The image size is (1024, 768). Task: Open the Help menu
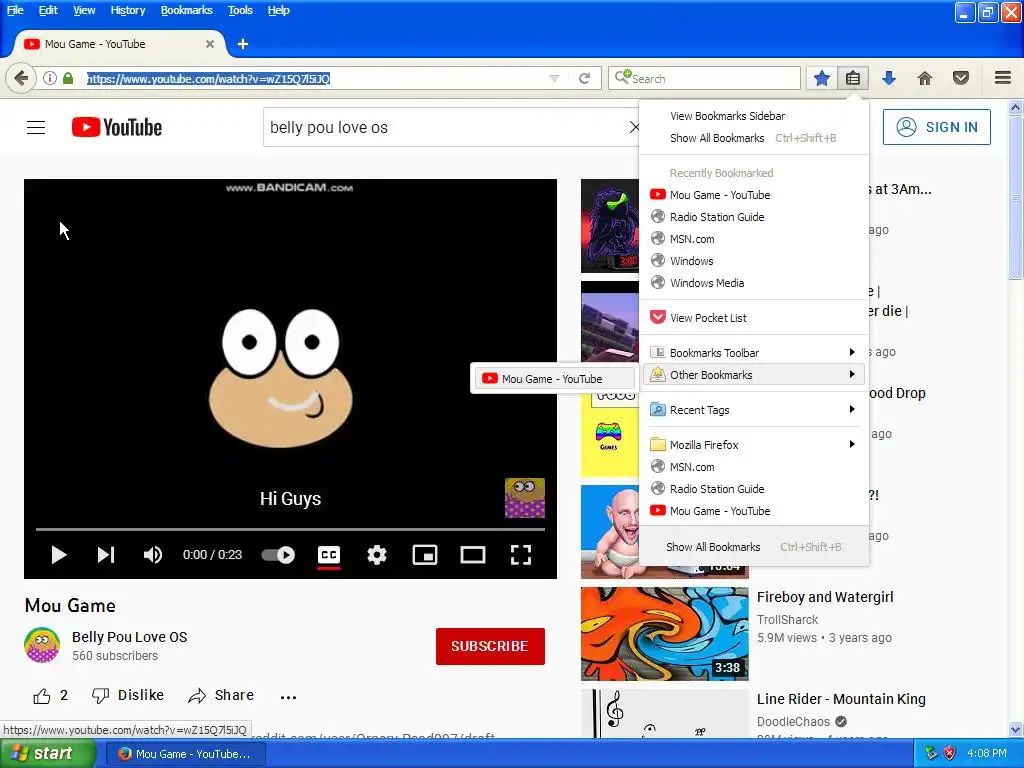278,10
